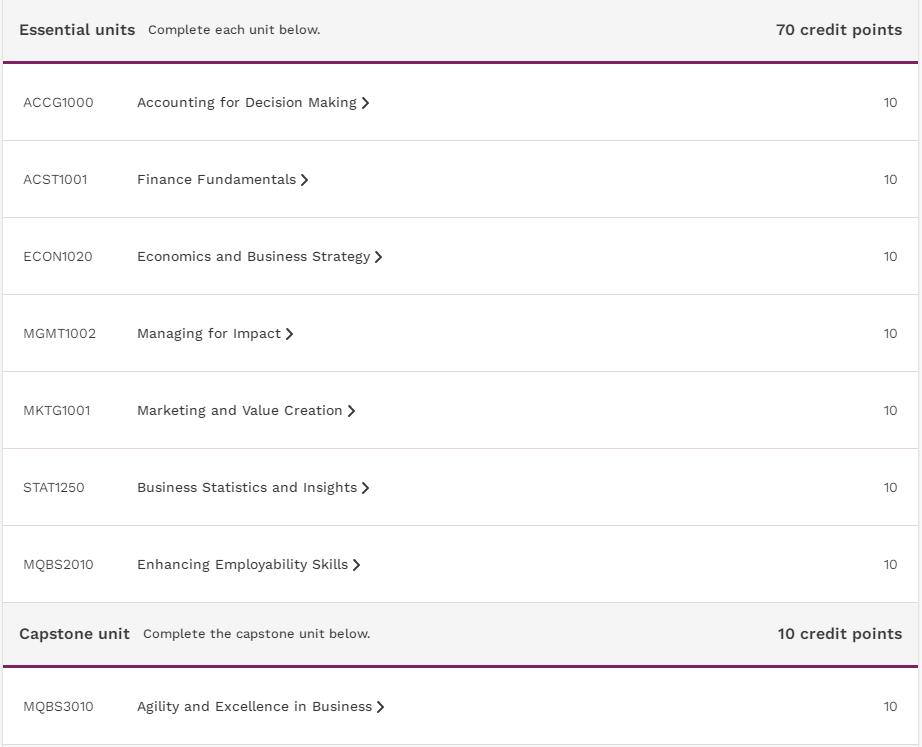Click arrow beside Agility and Excellence in Business

tap(380, 707)
